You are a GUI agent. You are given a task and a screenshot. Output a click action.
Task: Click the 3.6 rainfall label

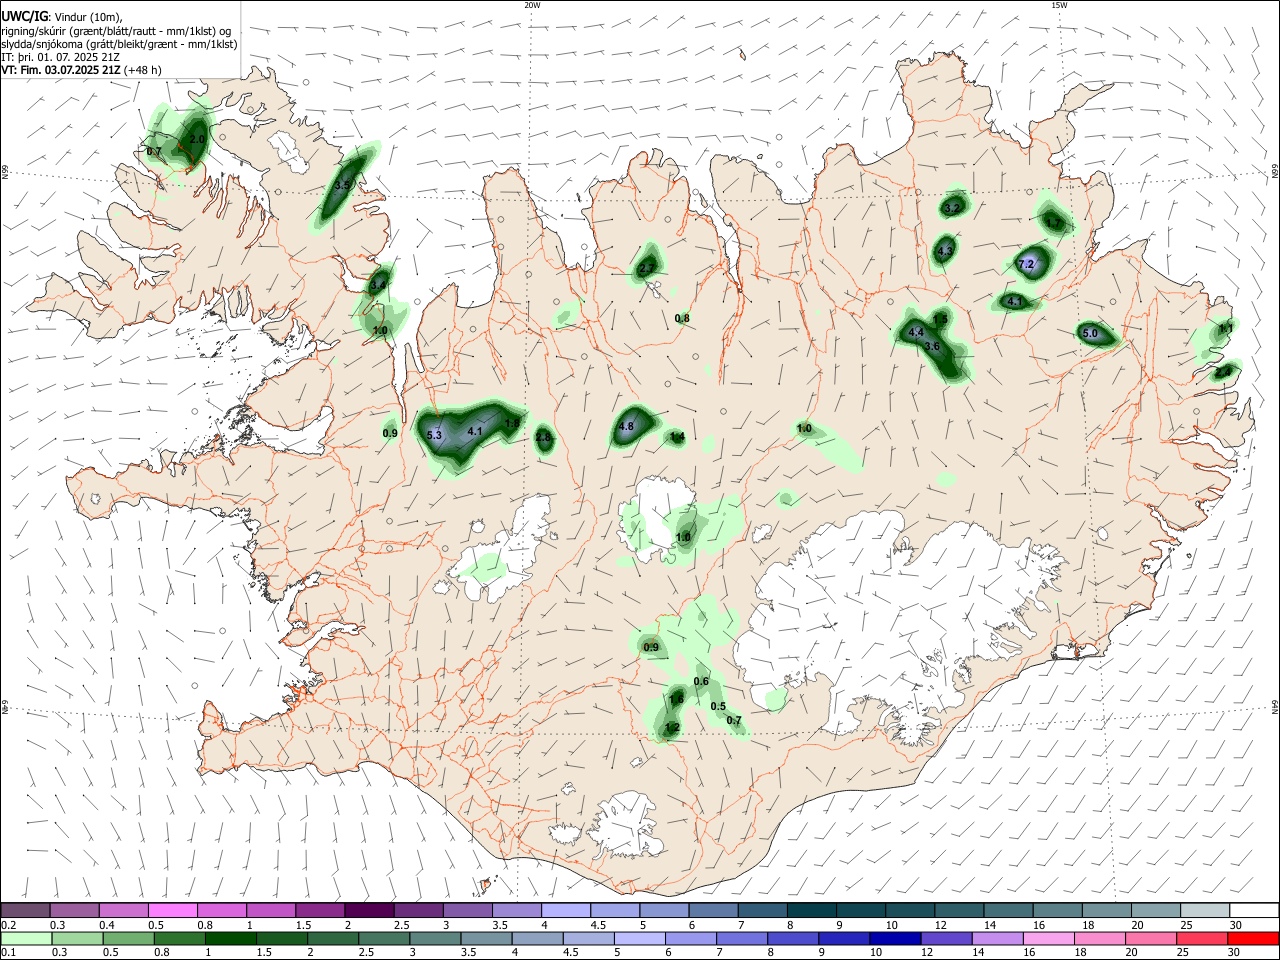coord(932,346)
